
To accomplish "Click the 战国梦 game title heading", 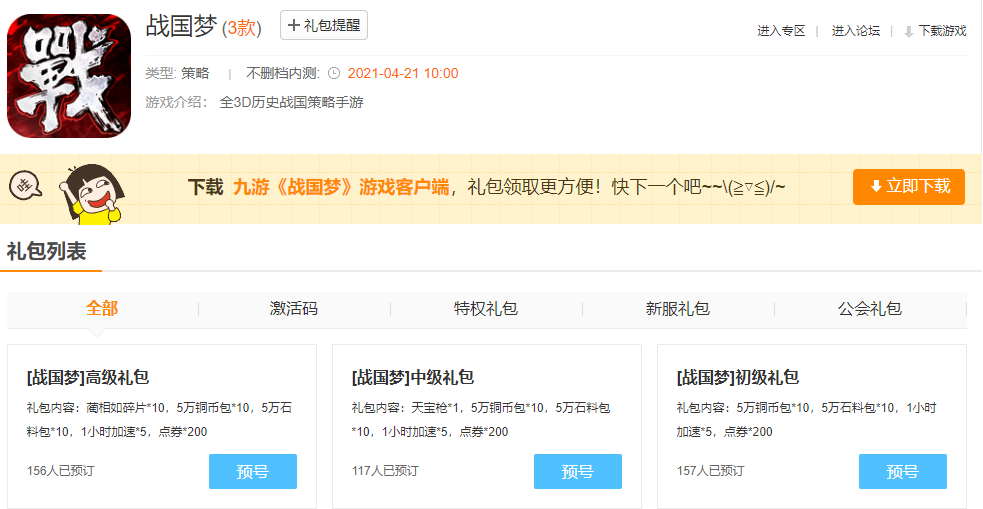I will click(181, 27).
